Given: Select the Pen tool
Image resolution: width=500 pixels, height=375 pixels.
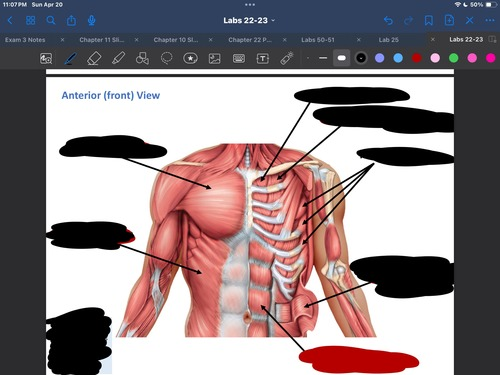Looking at the screenshot, I should [x=70, y=58].
